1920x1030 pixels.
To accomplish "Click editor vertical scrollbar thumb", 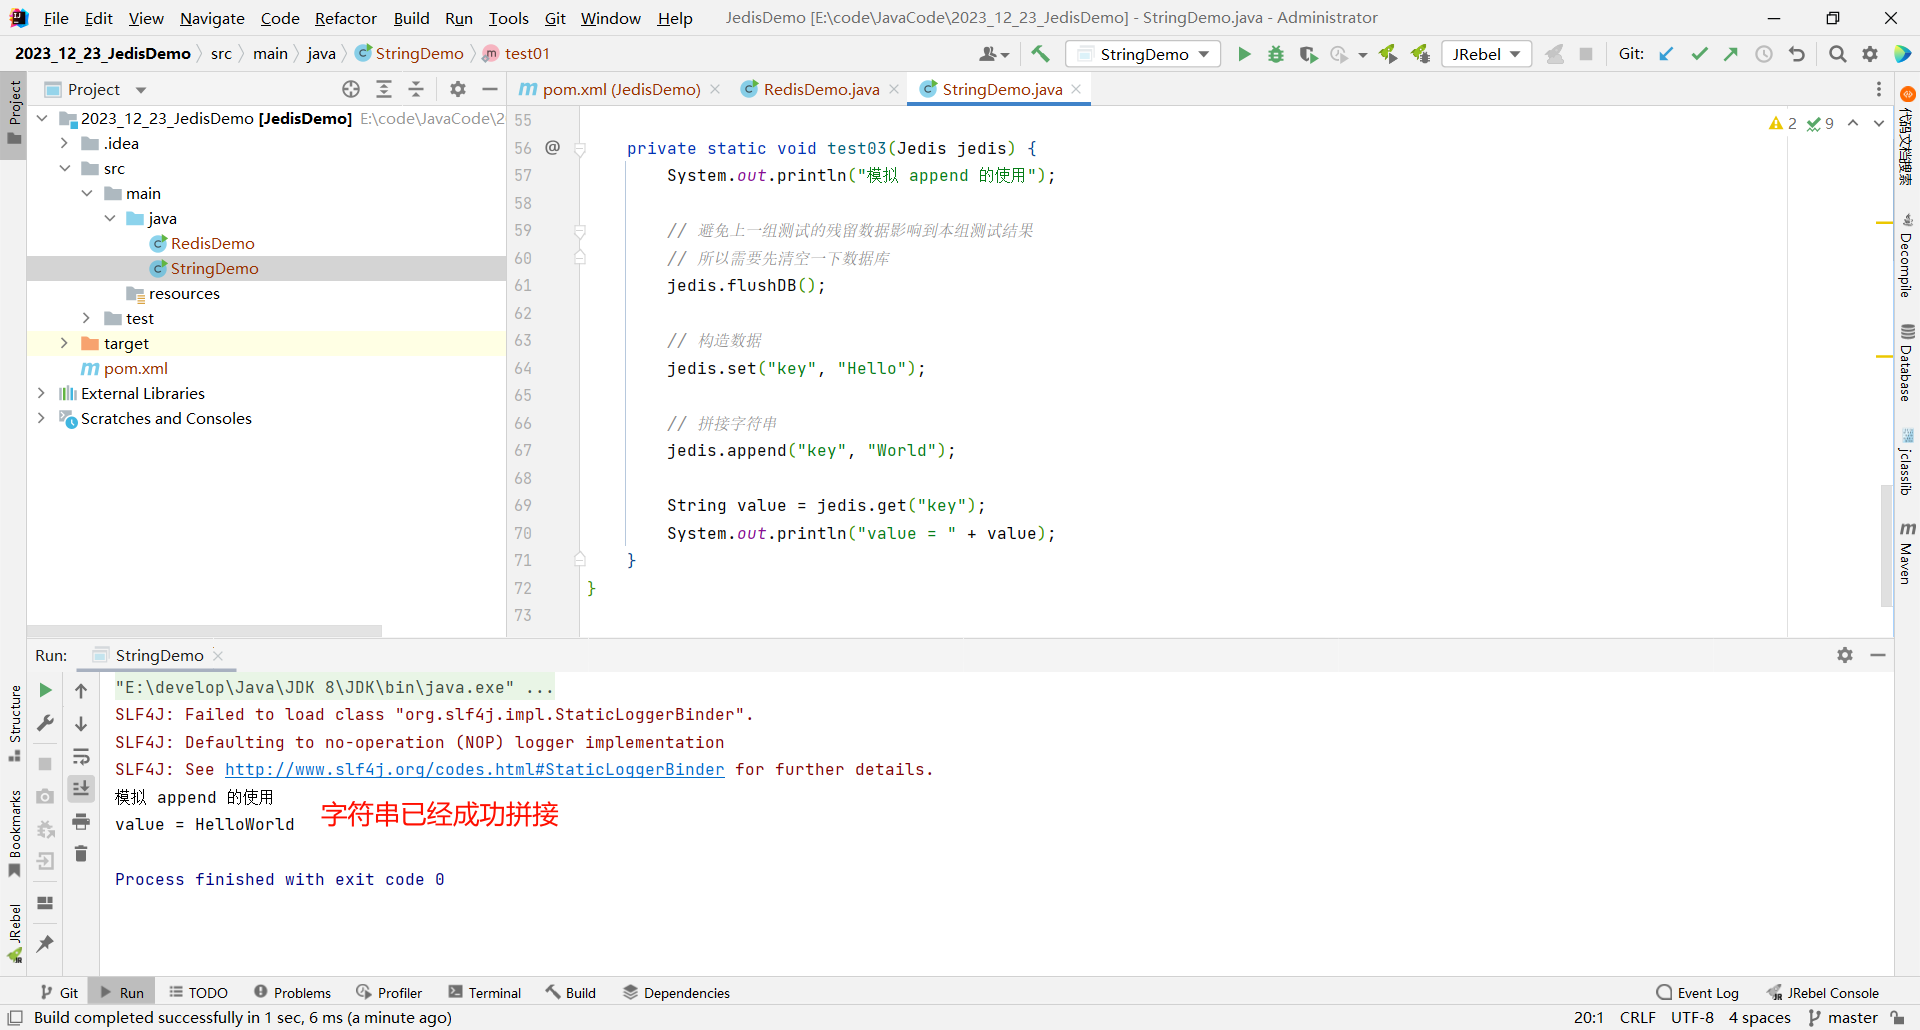I will point(1886,545).
